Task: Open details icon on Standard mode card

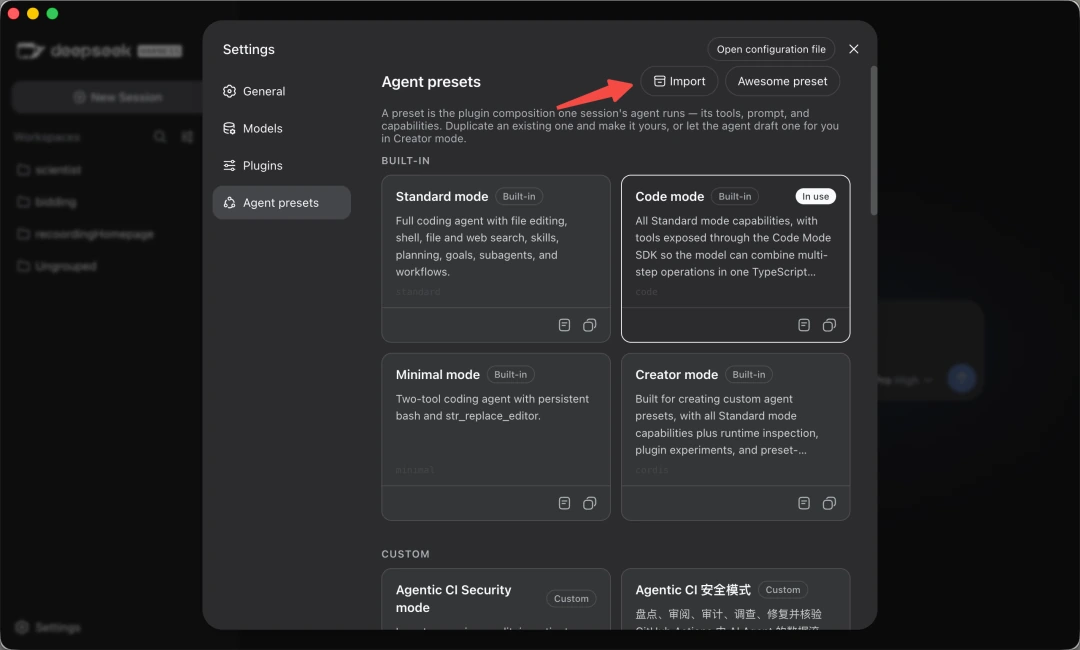Action: (564, 325)
